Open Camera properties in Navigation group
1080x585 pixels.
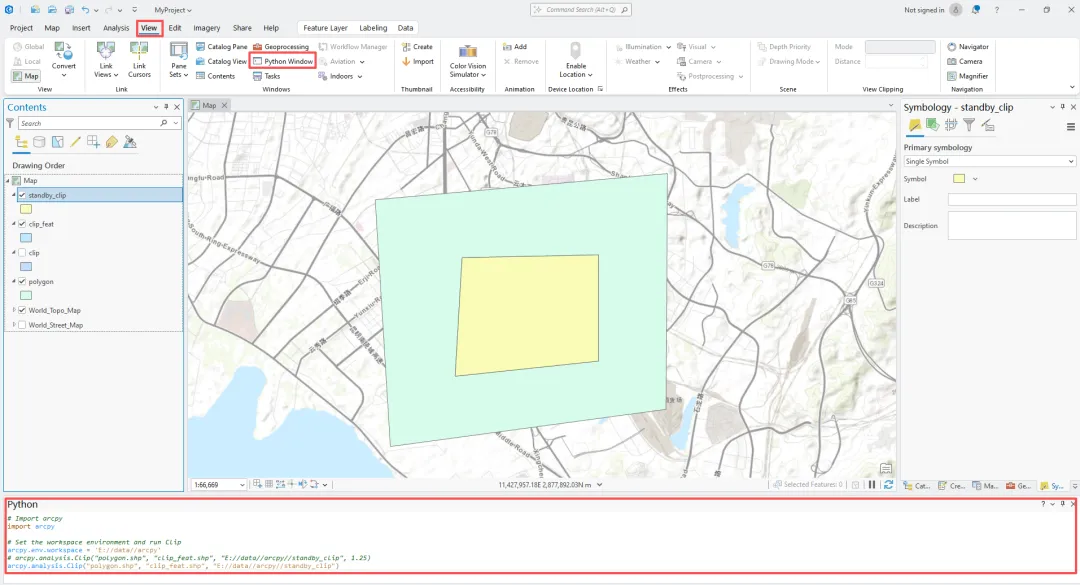coord(965,61)
